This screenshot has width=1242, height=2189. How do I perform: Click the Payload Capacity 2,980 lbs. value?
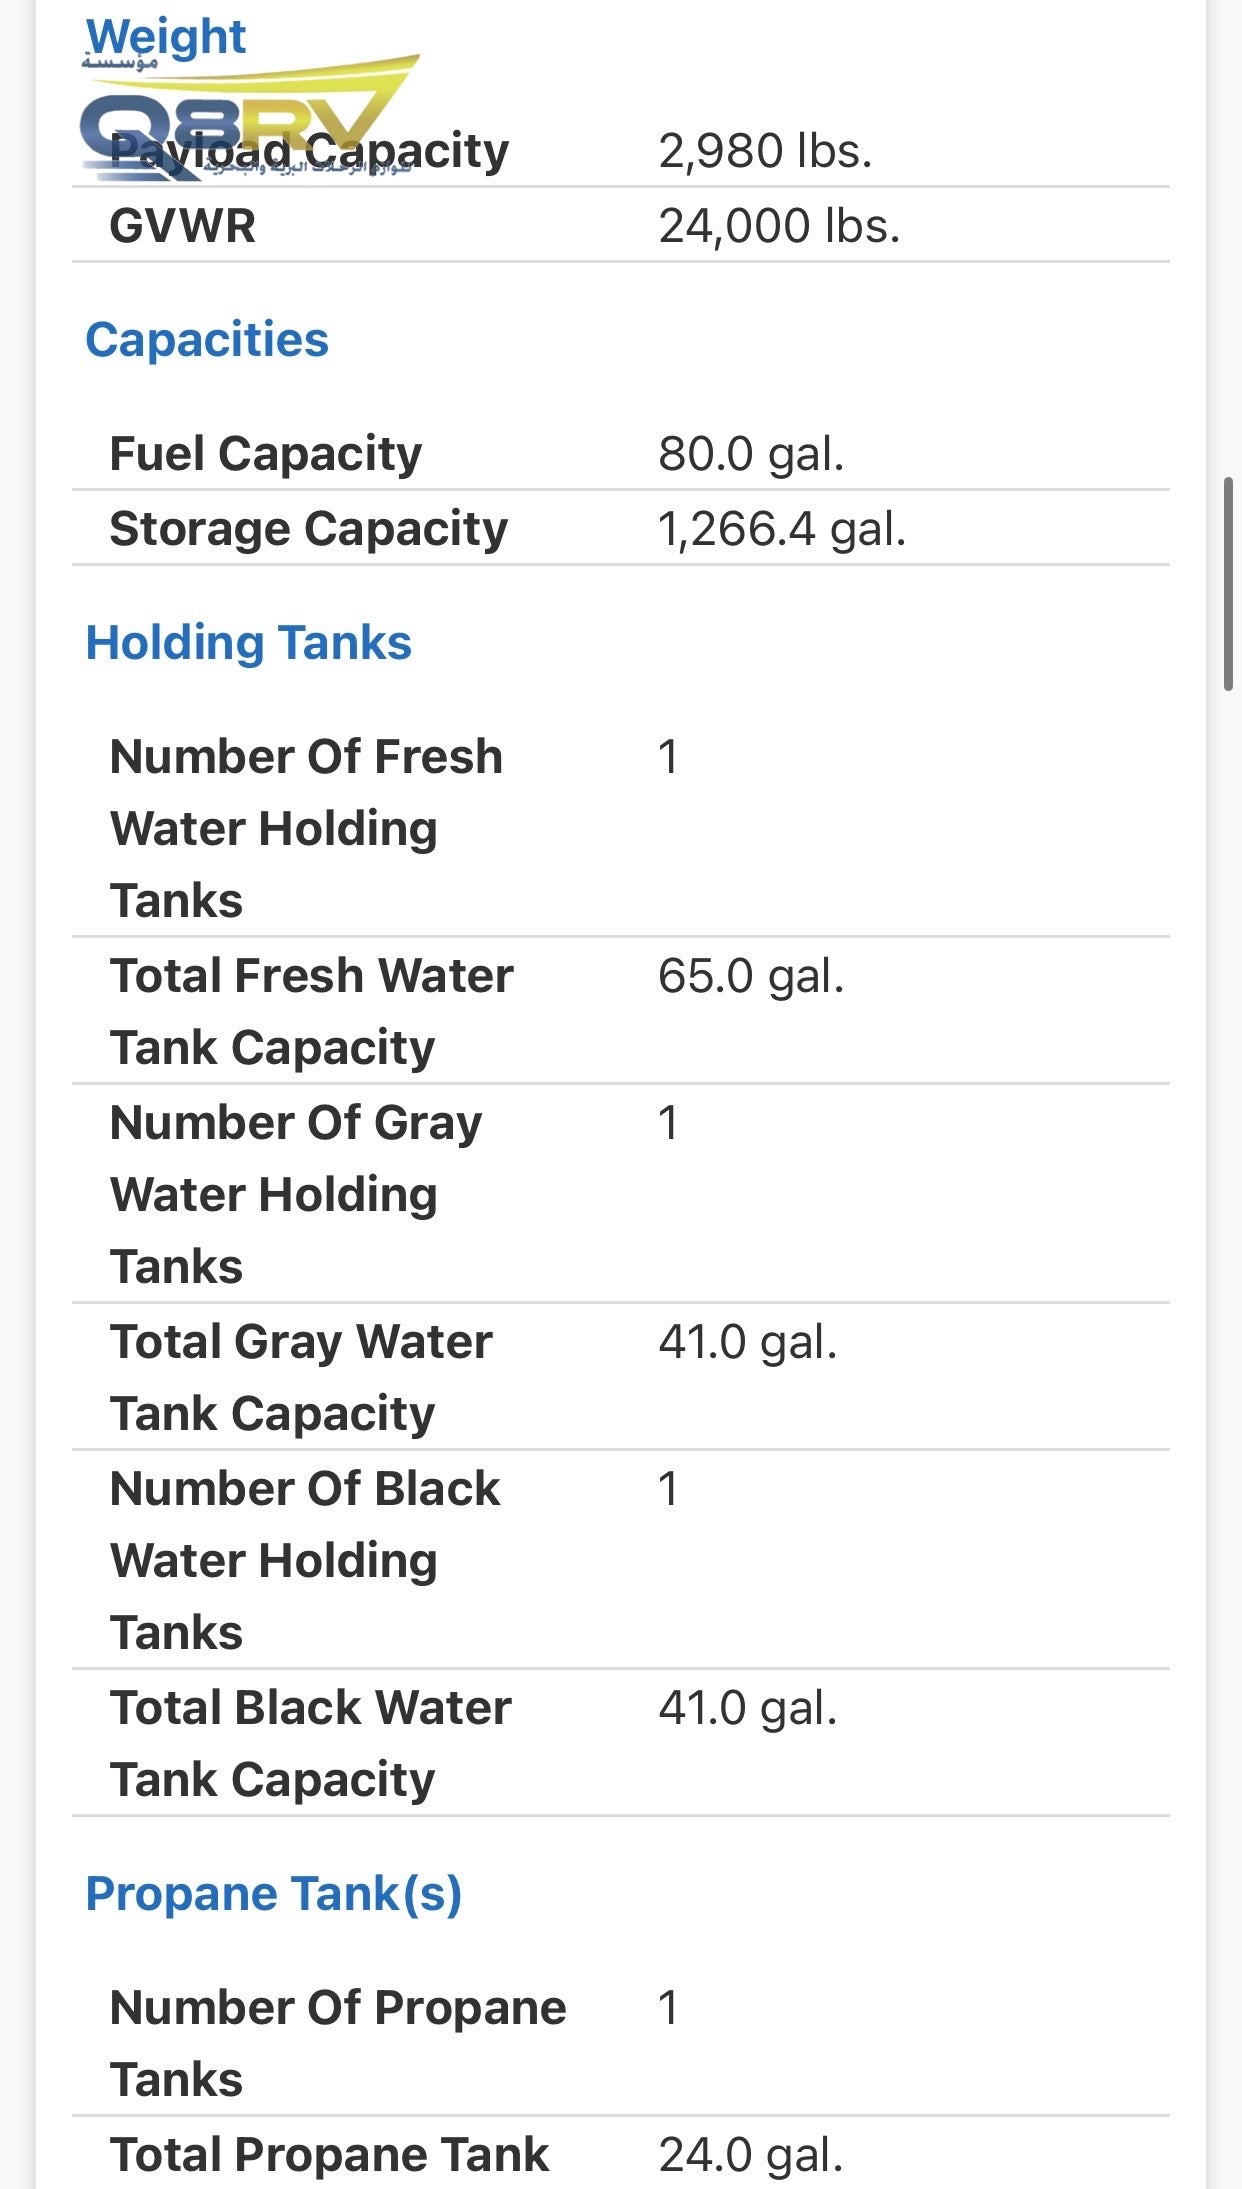pyautogui.click(x=765, y=152)
